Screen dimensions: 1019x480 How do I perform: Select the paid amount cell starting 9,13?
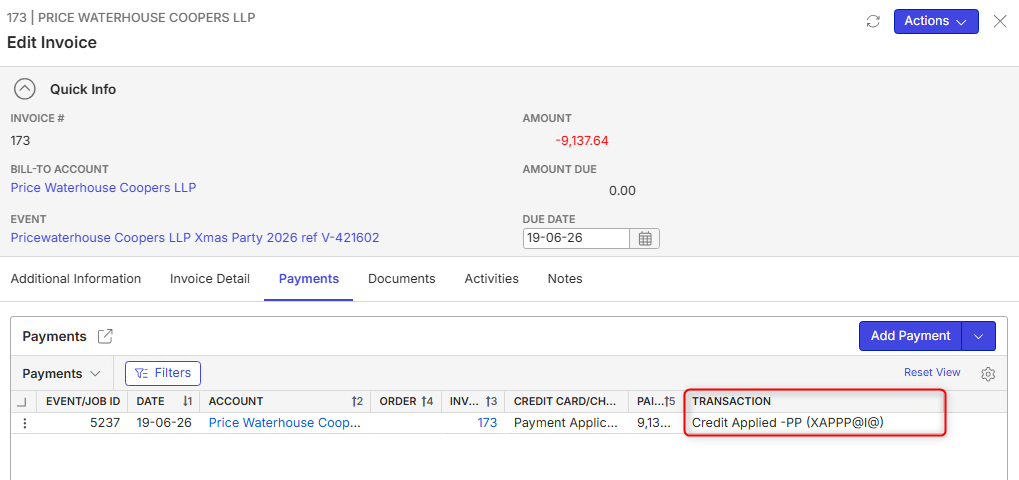[656, 423]
